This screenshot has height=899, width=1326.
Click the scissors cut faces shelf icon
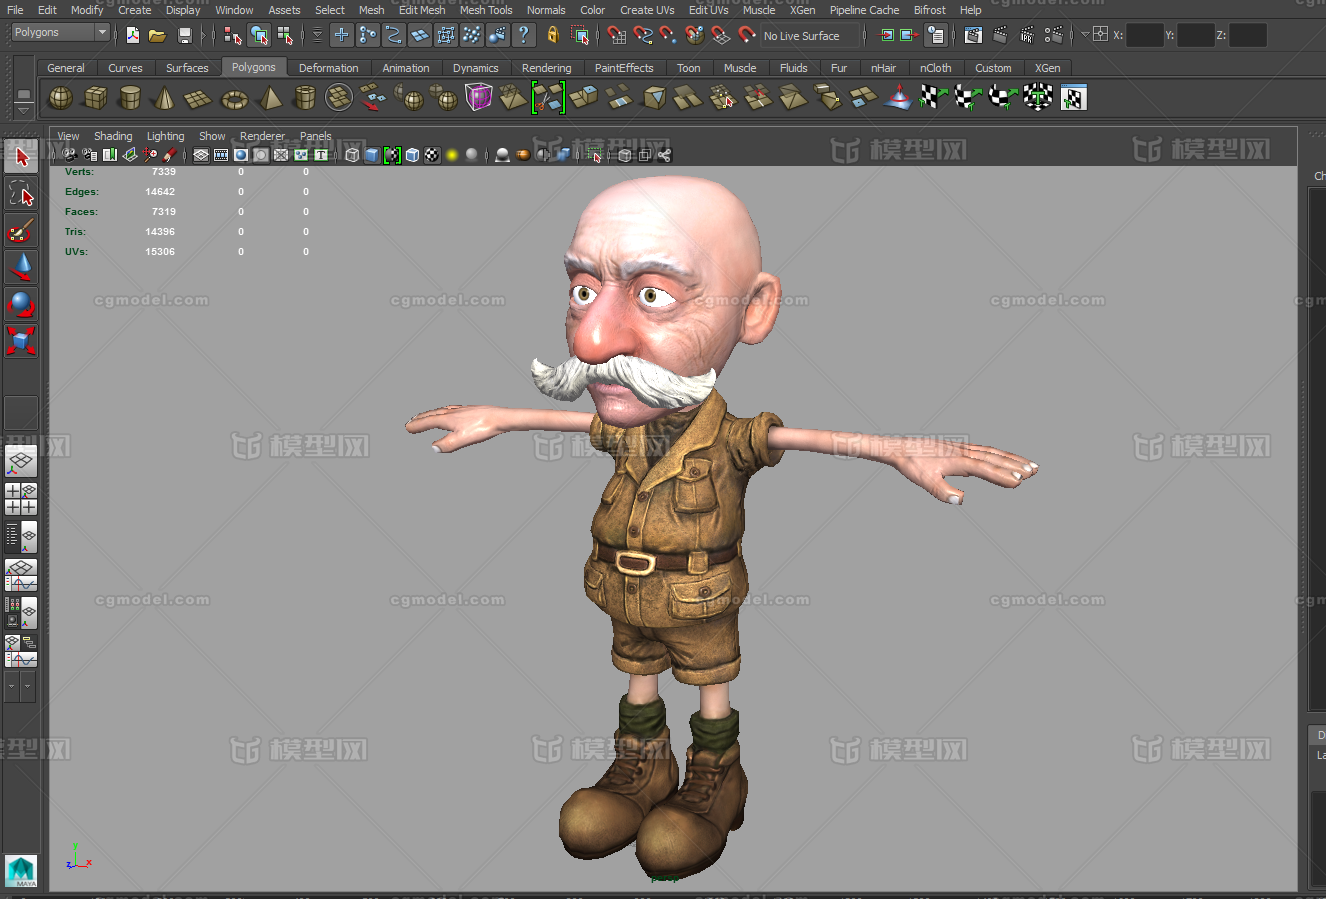[x=548, y=97]
